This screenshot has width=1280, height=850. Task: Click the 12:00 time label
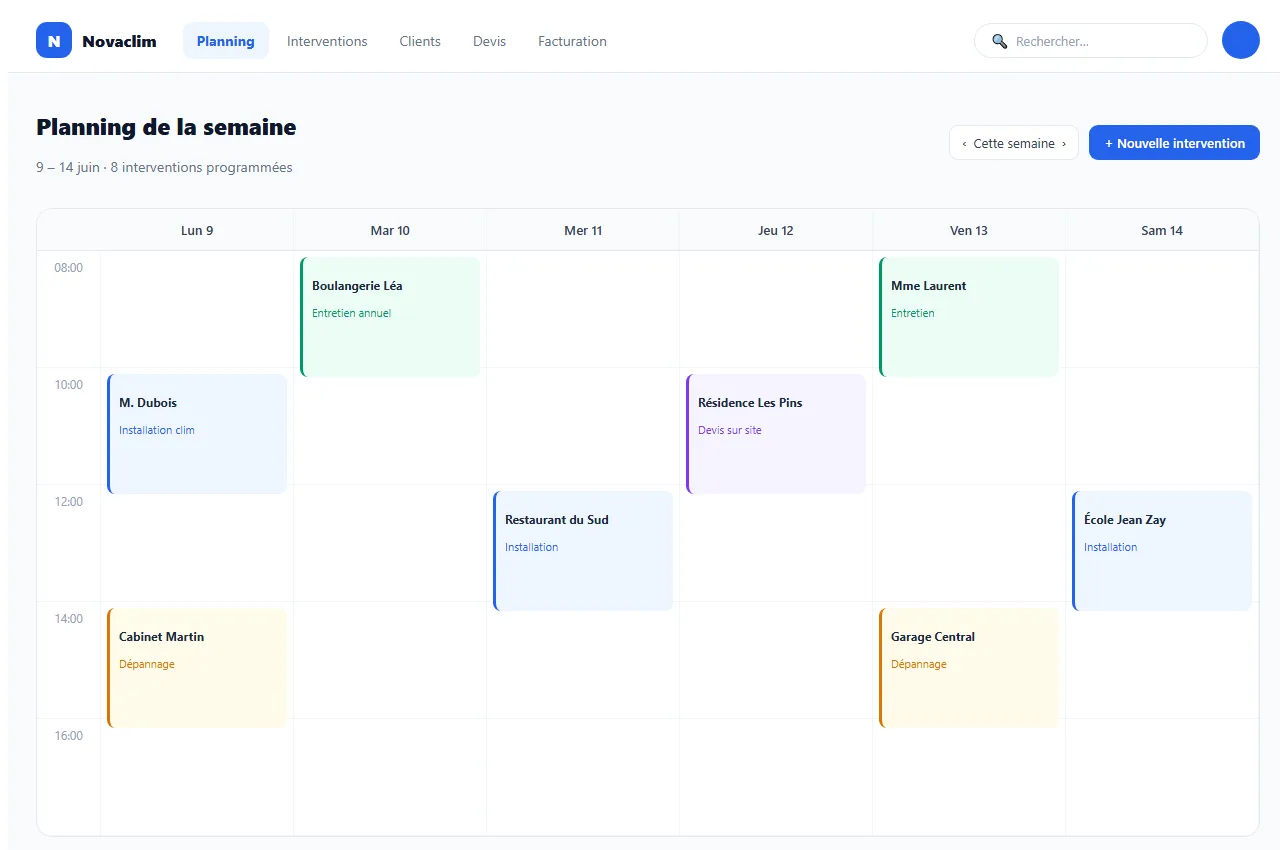[69, 501]
